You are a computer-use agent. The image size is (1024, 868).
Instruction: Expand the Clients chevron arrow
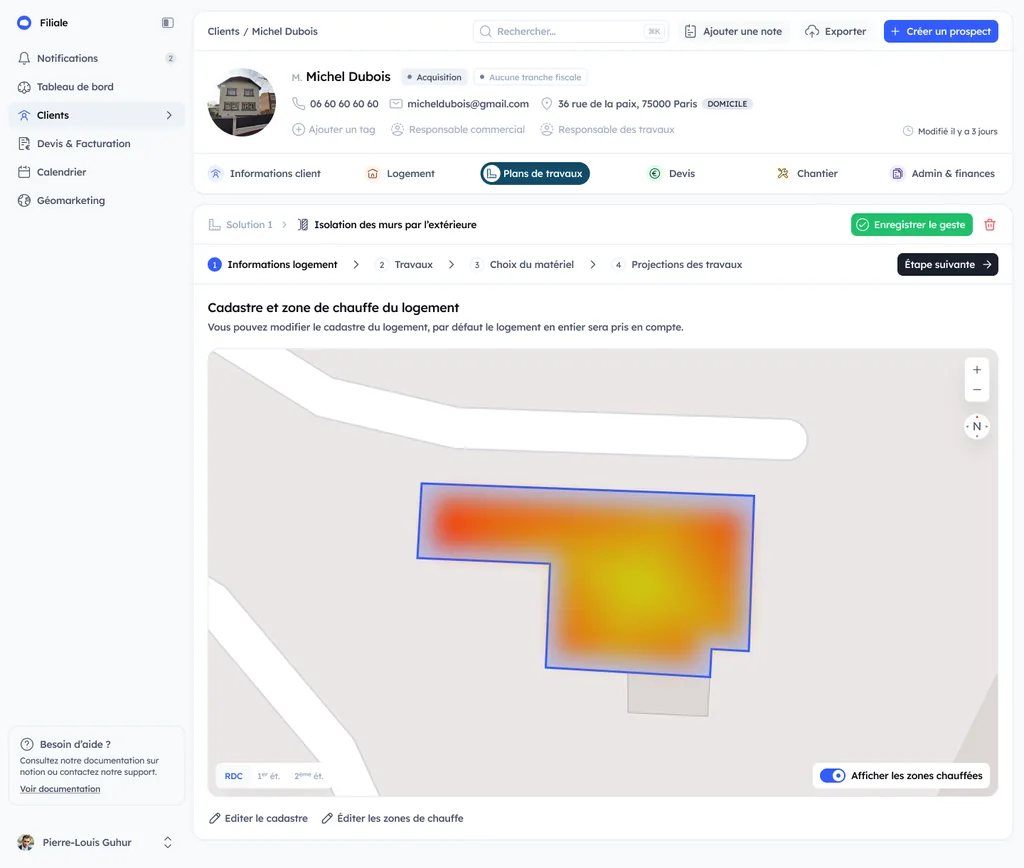click(169, 115)
